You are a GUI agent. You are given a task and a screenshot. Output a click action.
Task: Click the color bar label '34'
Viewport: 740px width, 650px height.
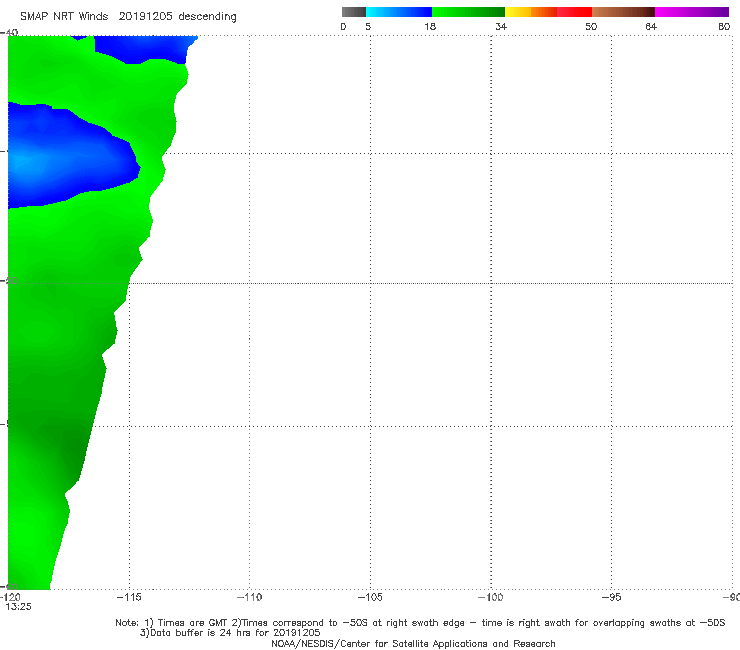[x=501, y=27]
